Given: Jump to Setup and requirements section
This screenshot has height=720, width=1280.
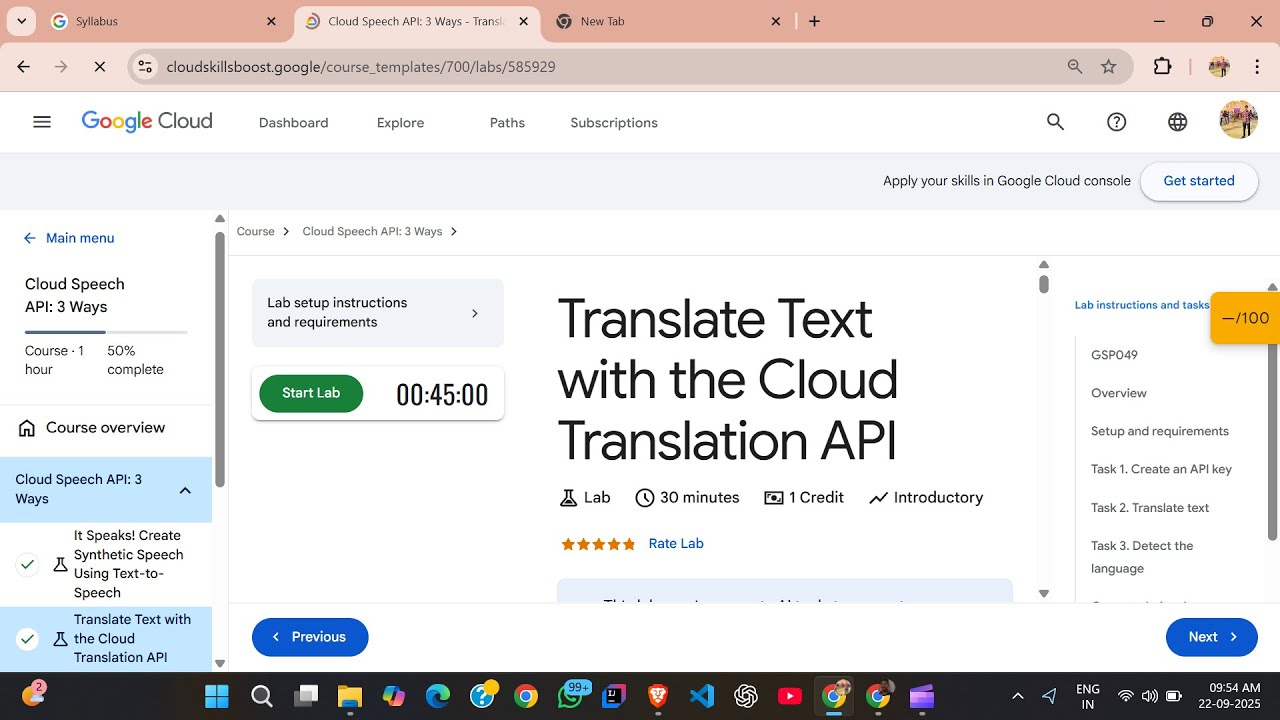Looking at the screenshot, I should coord(1160,432).
